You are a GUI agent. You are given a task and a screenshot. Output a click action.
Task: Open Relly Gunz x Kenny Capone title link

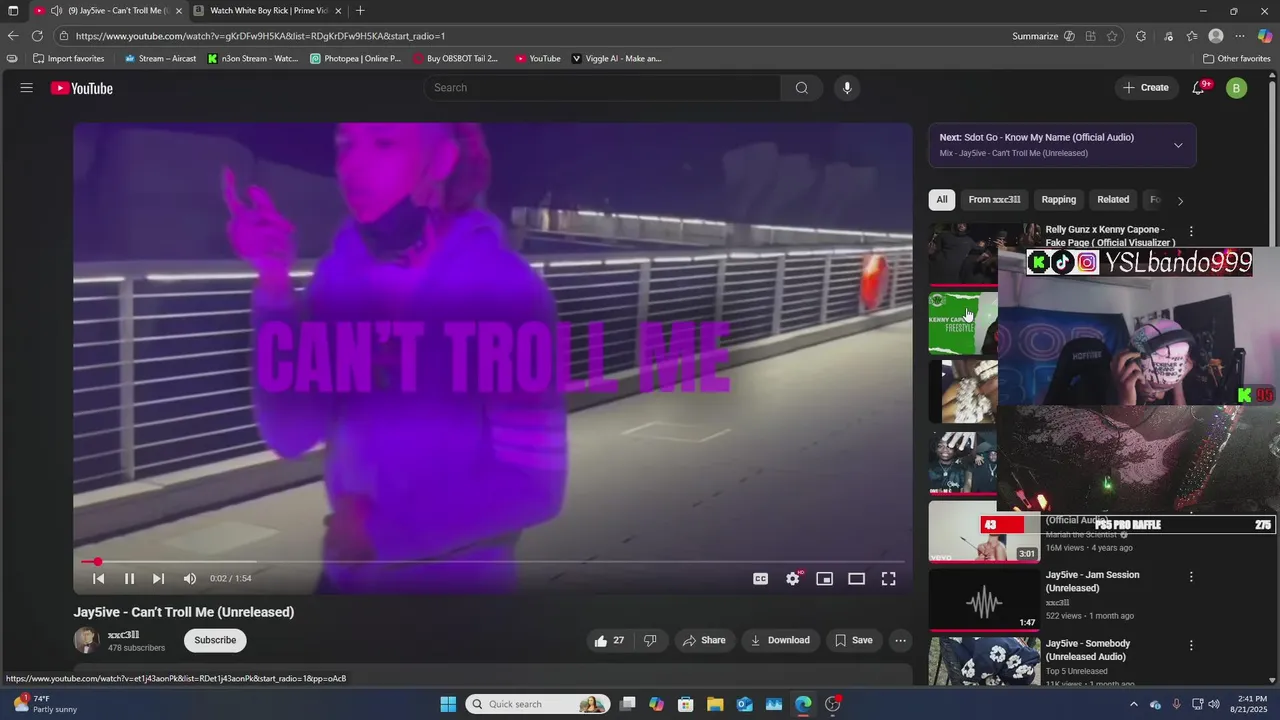click(1110, 236)
